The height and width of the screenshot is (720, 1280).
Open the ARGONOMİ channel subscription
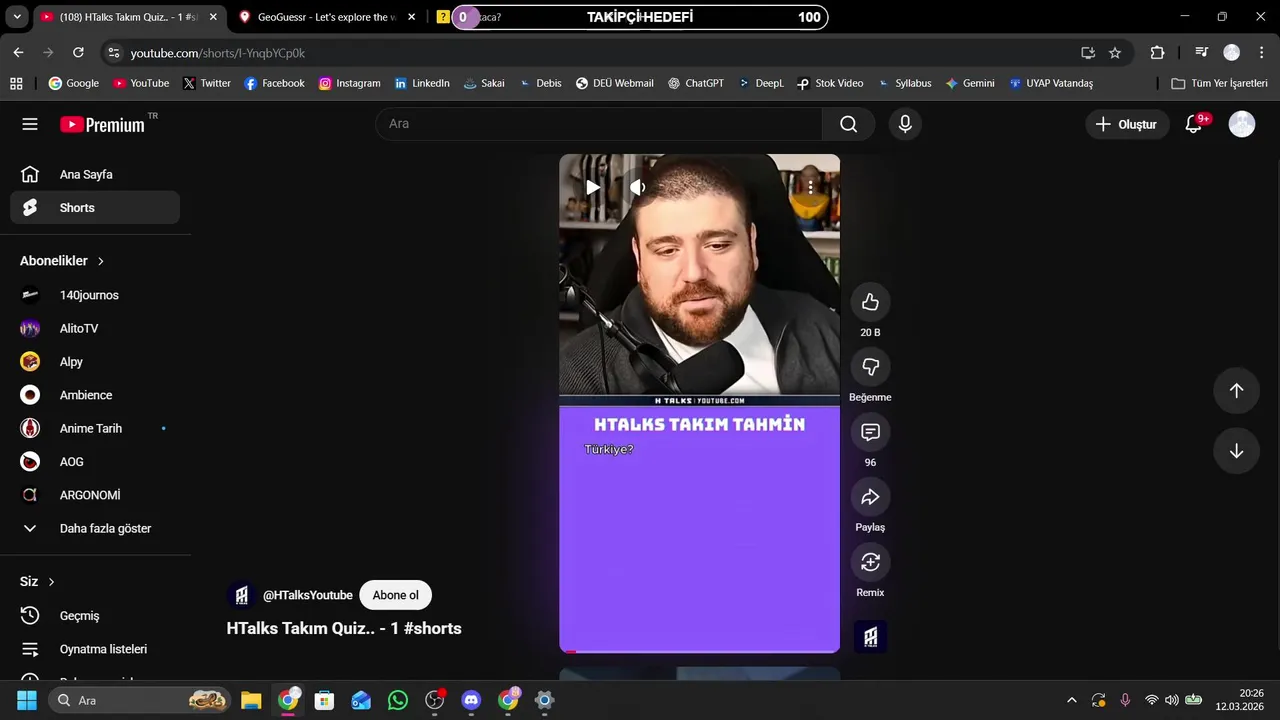pyautogui.click(x=95, y=495)
